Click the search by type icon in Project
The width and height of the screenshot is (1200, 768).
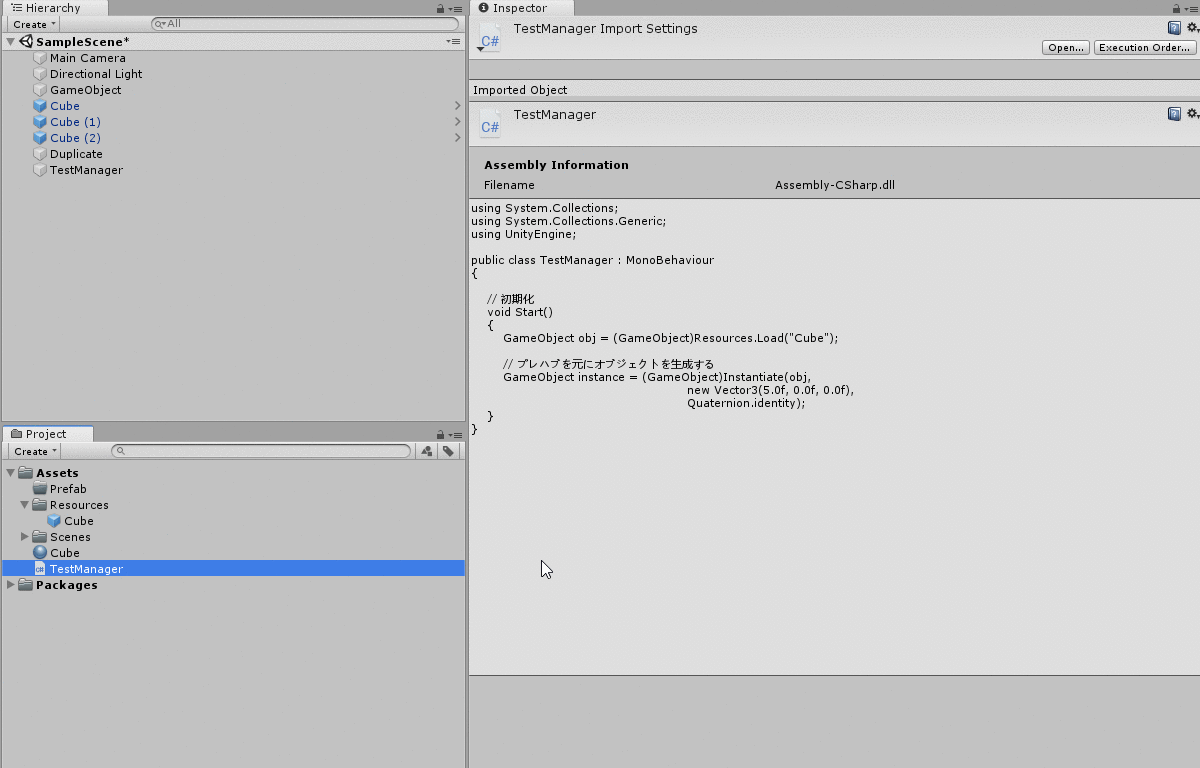[x=428, y=451]
